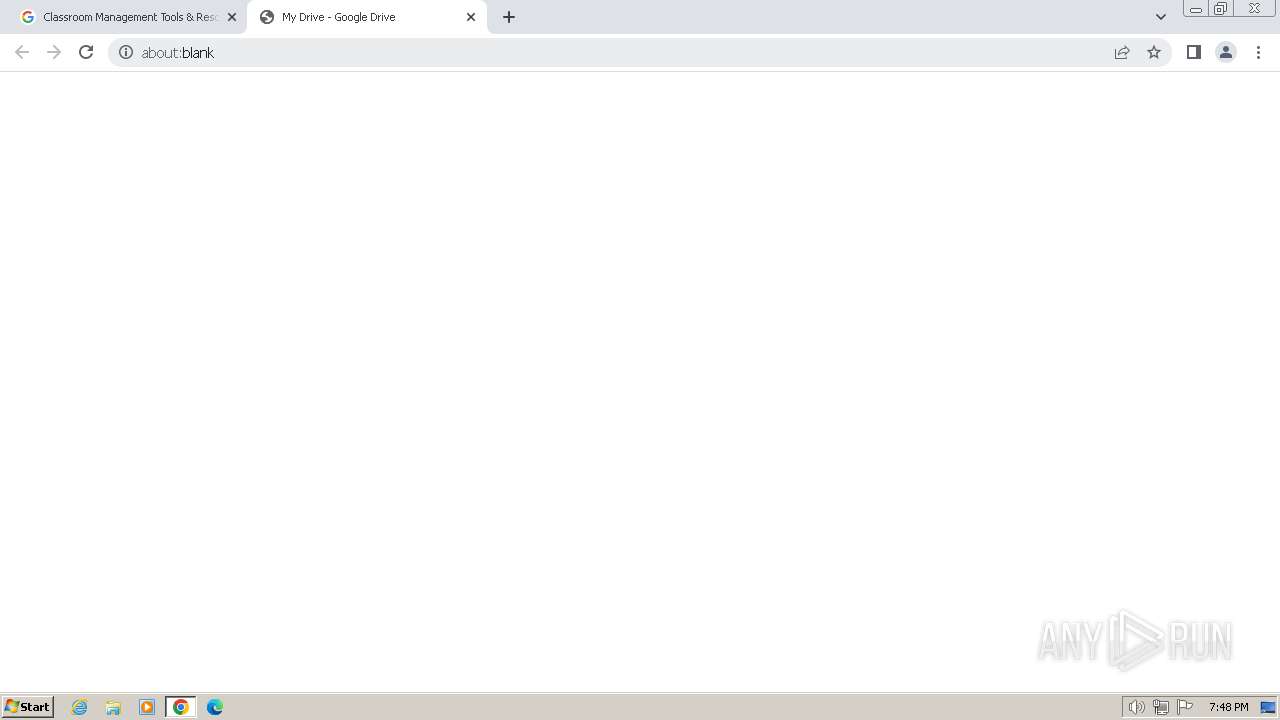Open volume control in system tray
1280x720 pixels.
(x=1137, y=707)
